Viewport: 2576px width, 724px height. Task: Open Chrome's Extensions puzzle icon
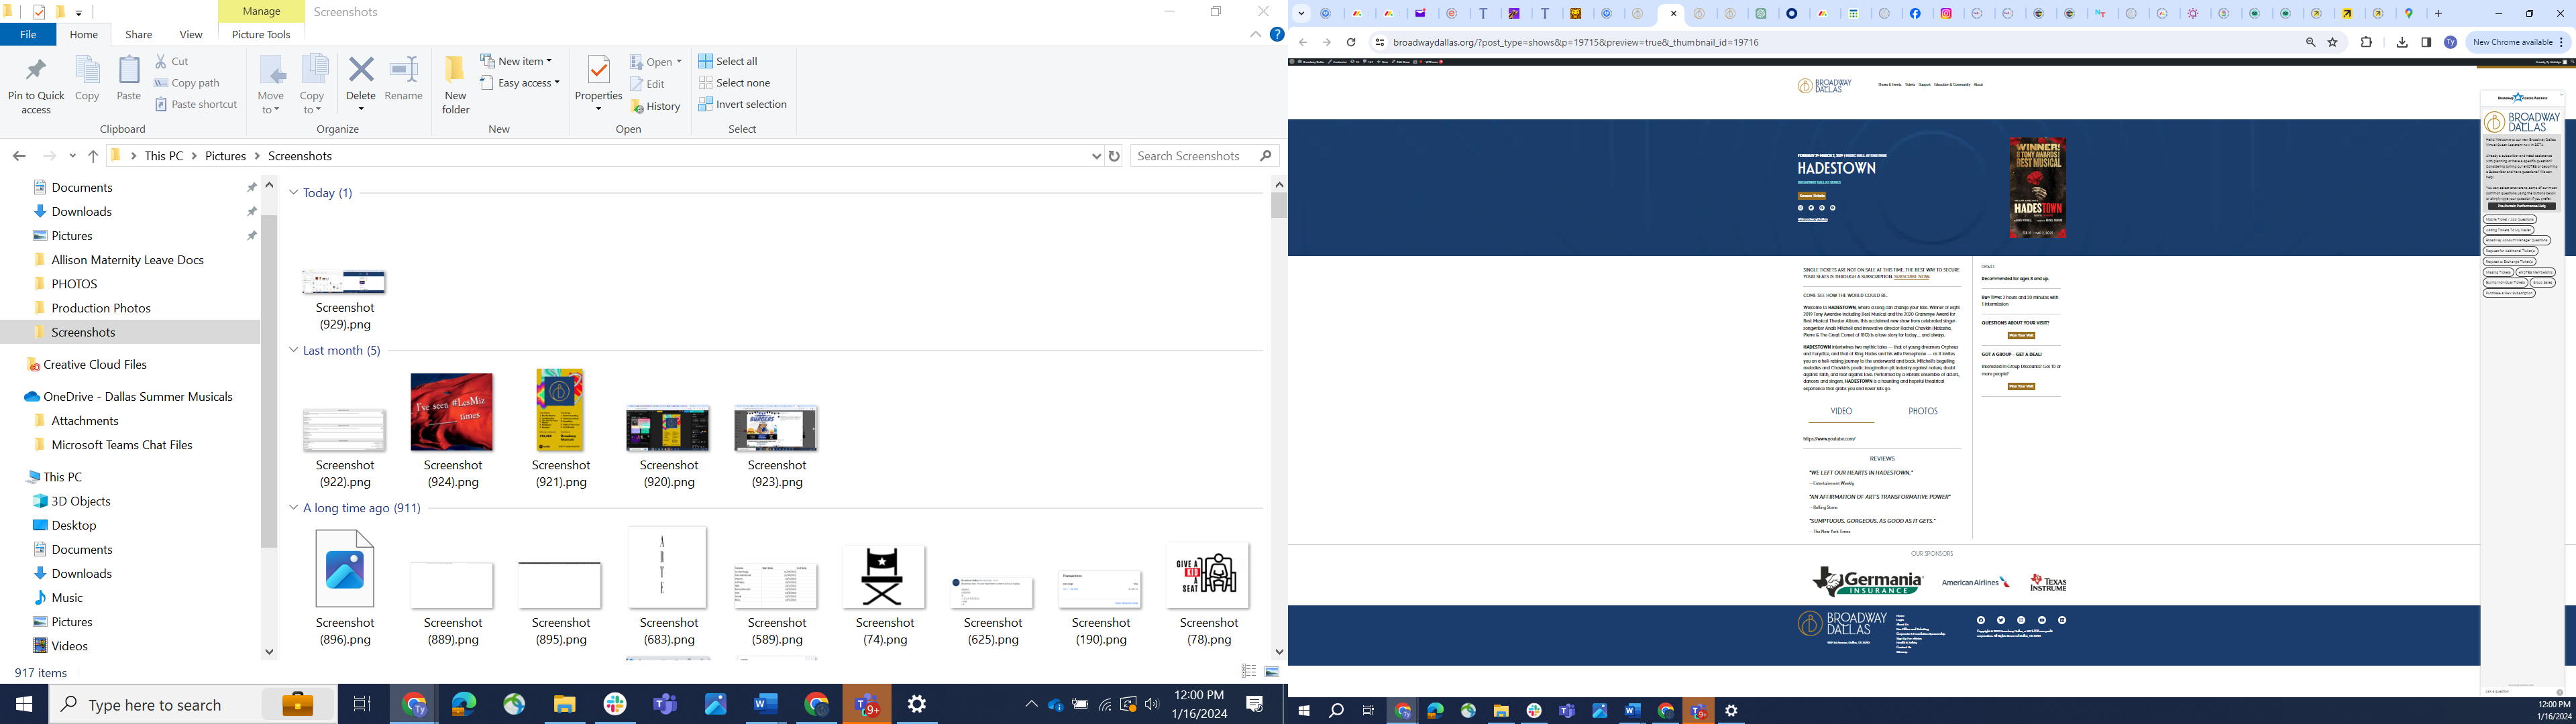click(x=2366, y=42)
